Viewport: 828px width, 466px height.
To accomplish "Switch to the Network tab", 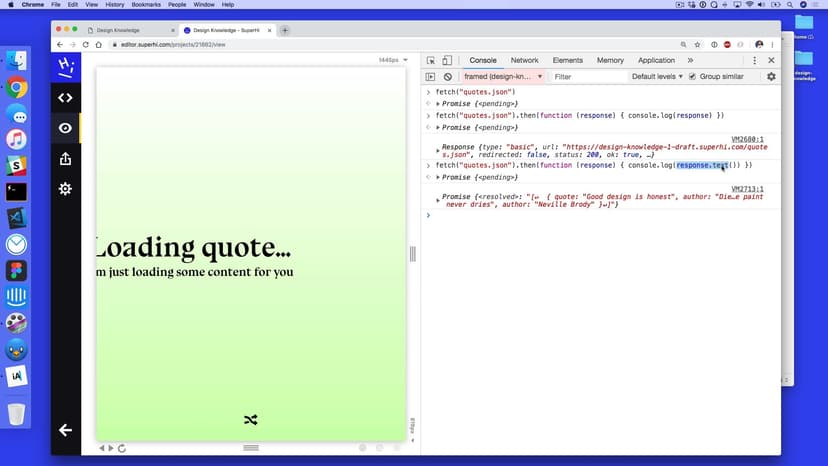I will [524, 61].
